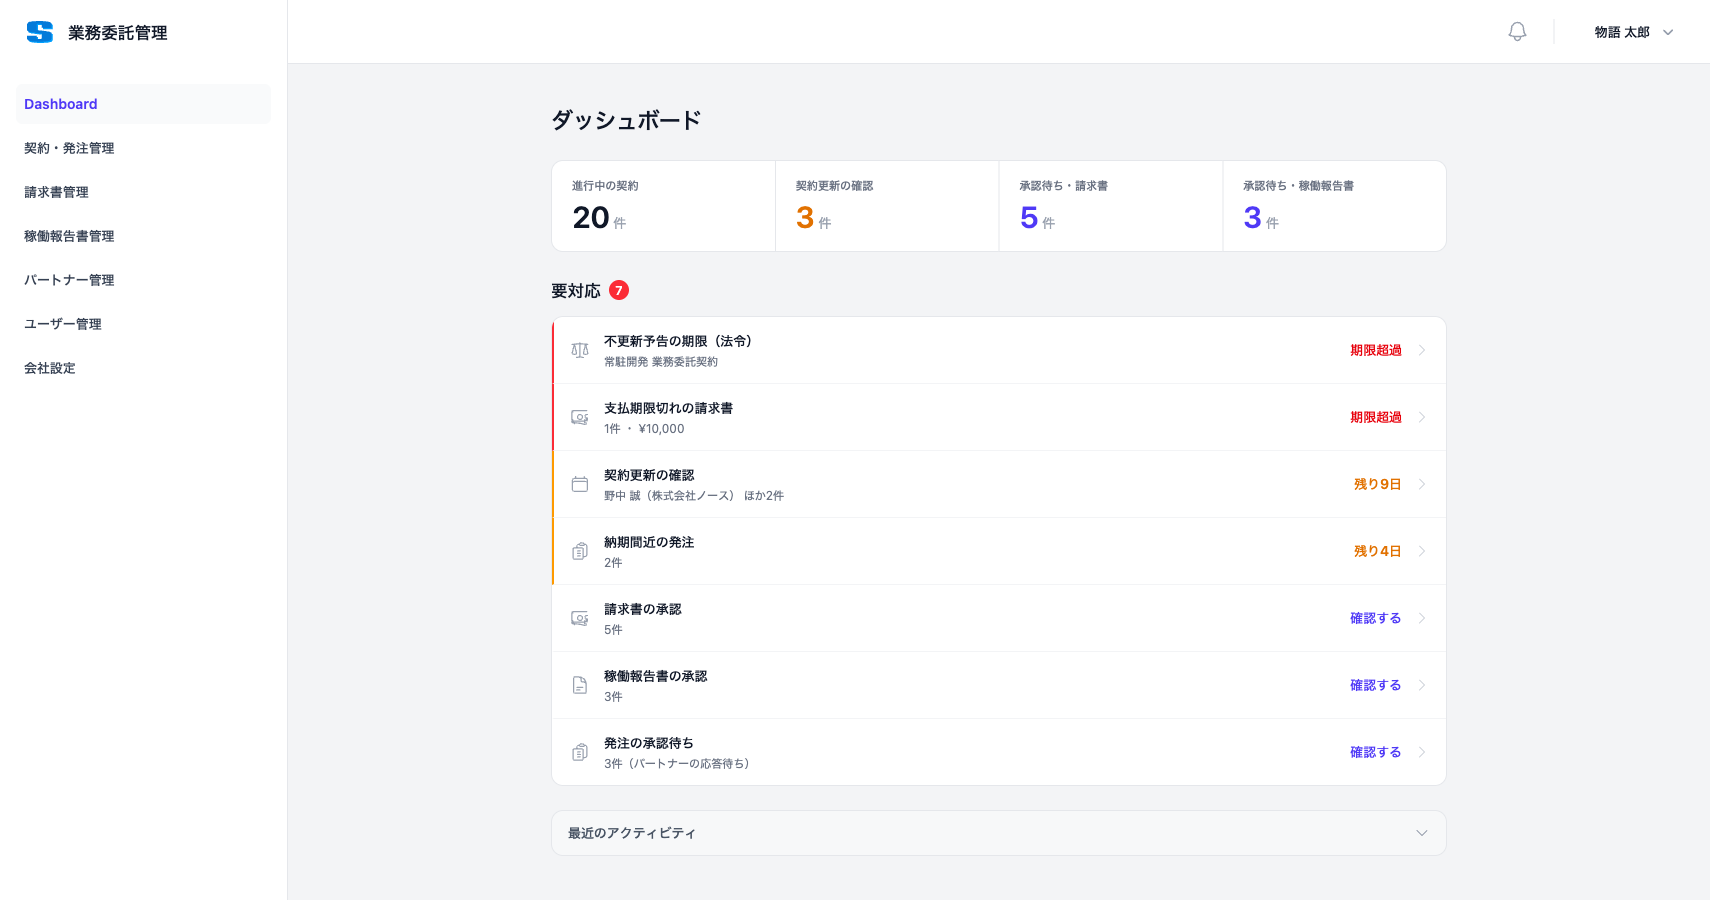
Task: Click the invoice icon for 支払期限切れの請求書
Action: [x=580, y=417]
